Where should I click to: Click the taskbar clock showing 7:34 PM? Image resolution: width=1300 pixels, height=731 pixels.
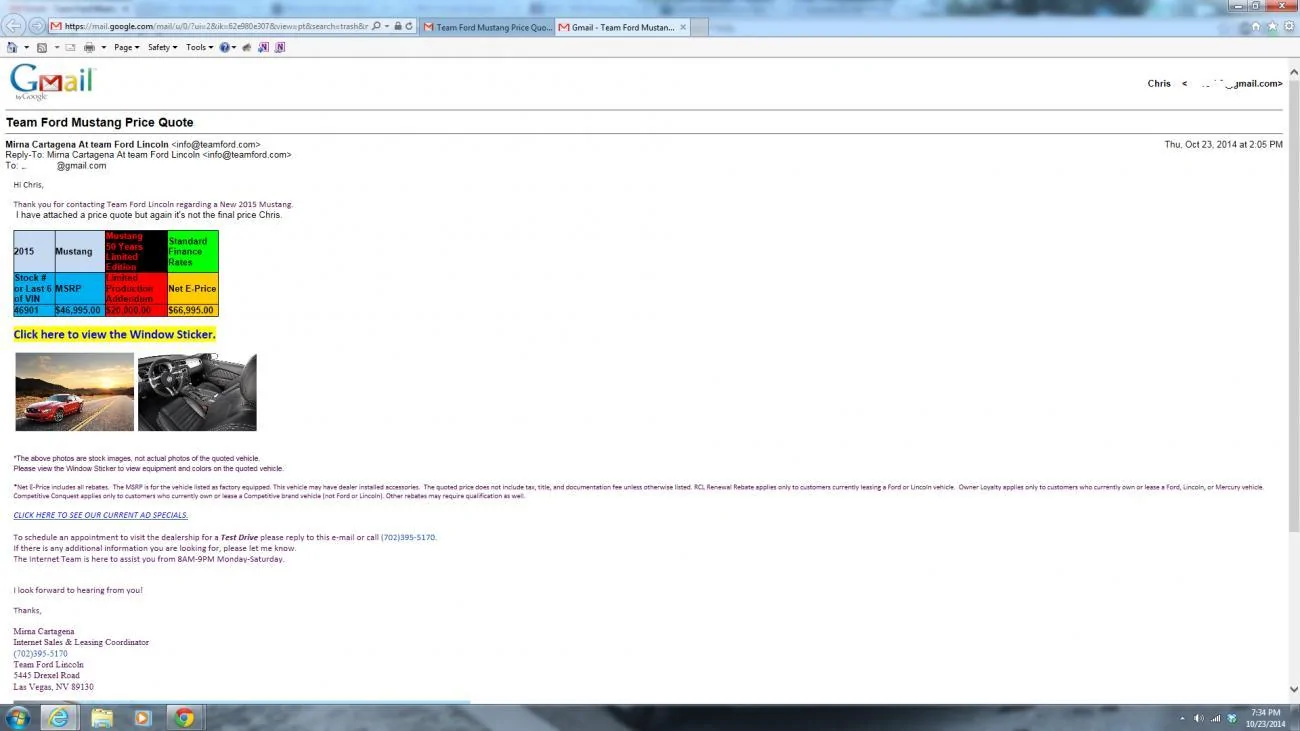(1265, 717)
